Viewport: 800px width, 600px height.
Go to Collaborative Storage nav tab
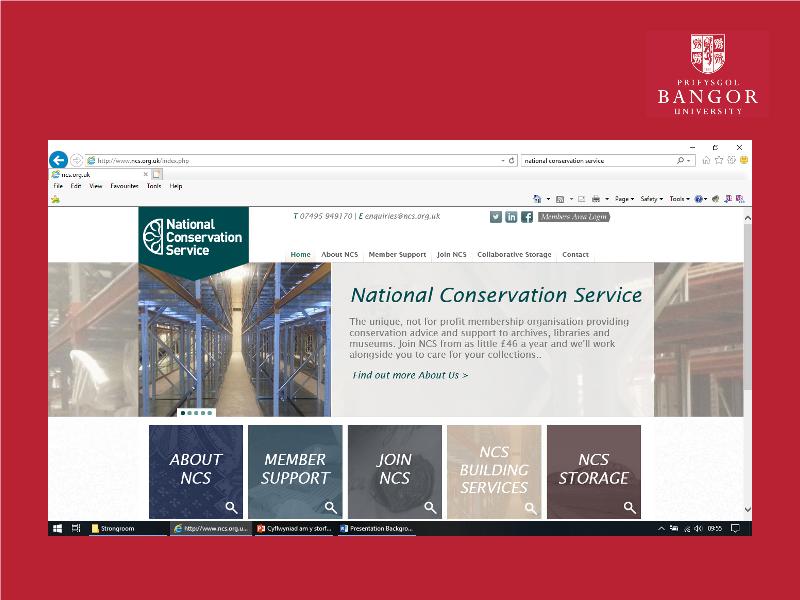coord(514,255)
